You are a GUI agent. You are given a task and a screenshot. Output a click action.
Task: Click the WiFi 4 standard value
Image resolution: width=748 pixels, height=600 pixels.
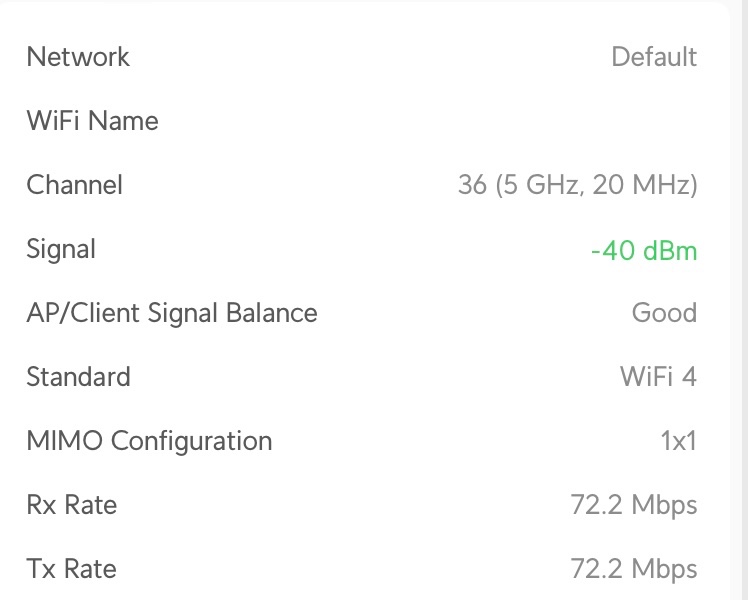coord(658,377)
